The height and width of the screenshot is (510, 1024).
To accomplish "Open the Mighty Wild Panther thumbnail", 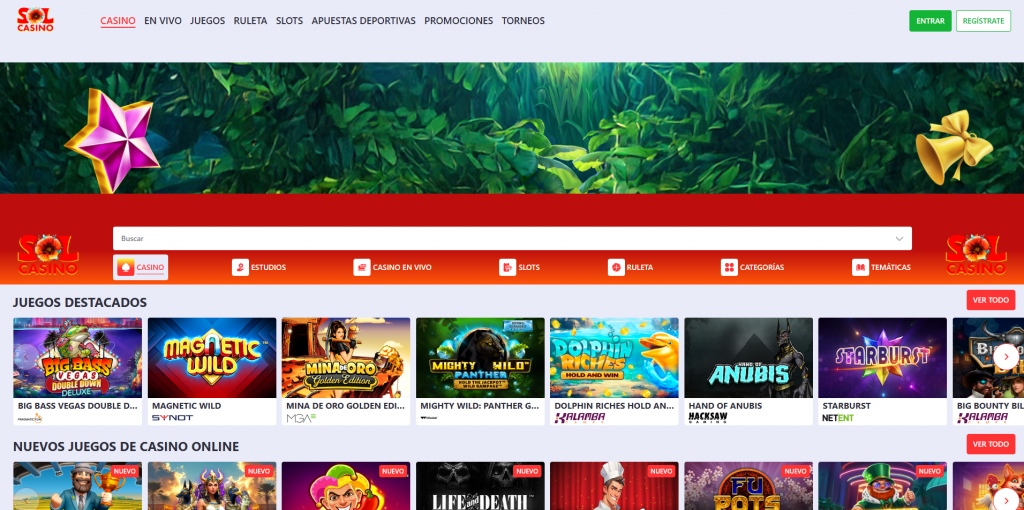I will tap(480, 358).
